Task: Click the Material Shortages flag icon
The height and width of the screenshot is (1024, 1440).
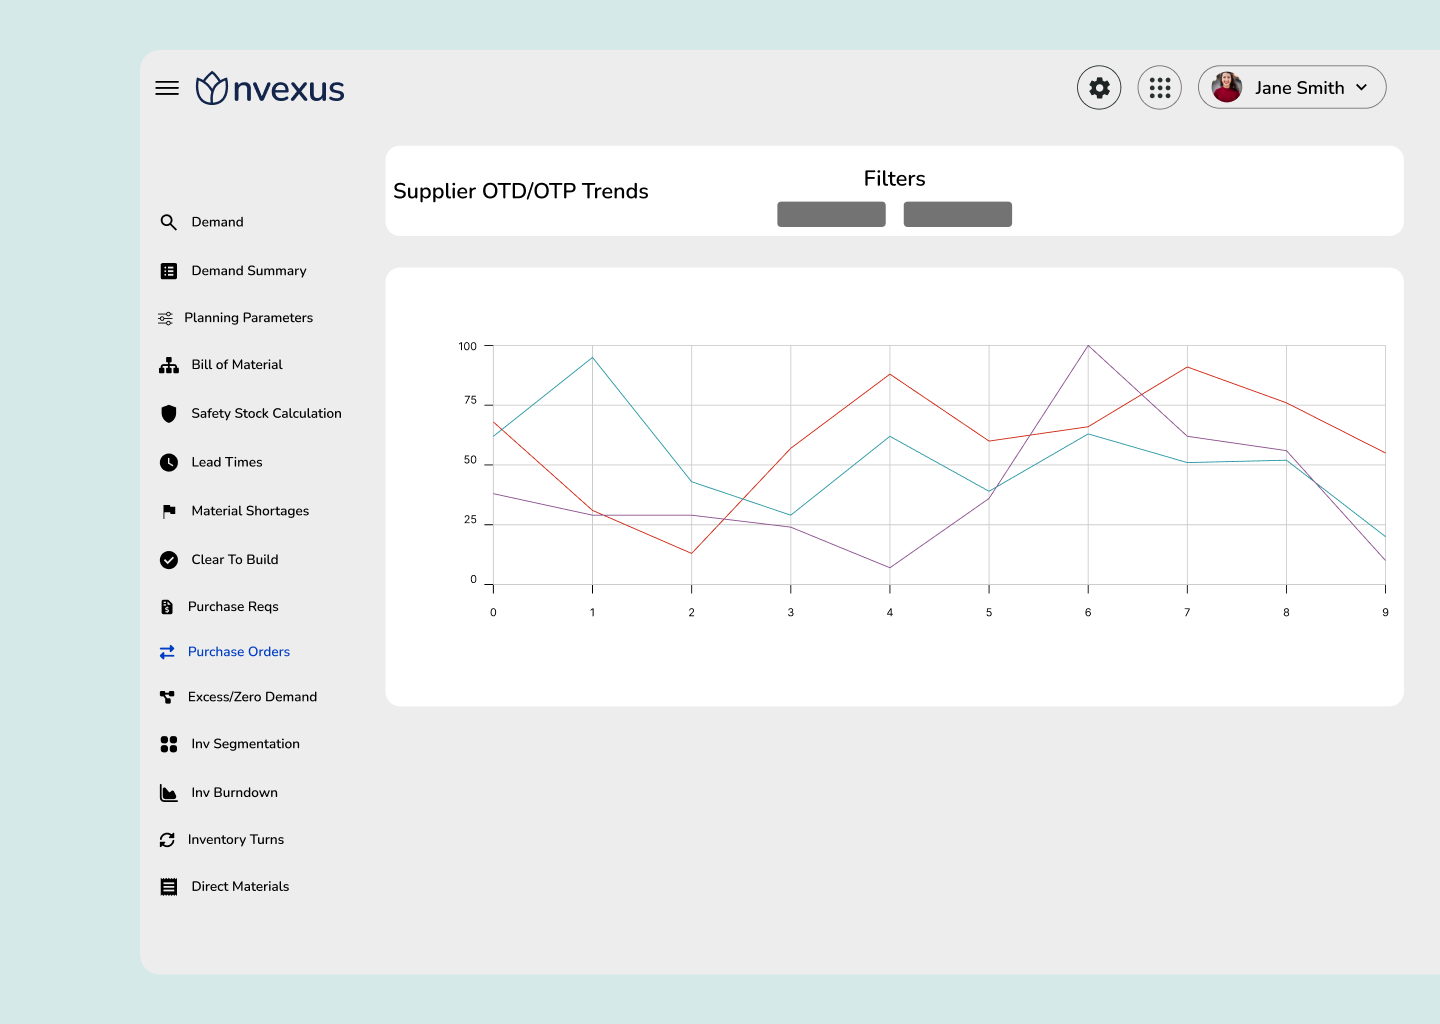Action: pyautogui.click(x=169, y=511)
